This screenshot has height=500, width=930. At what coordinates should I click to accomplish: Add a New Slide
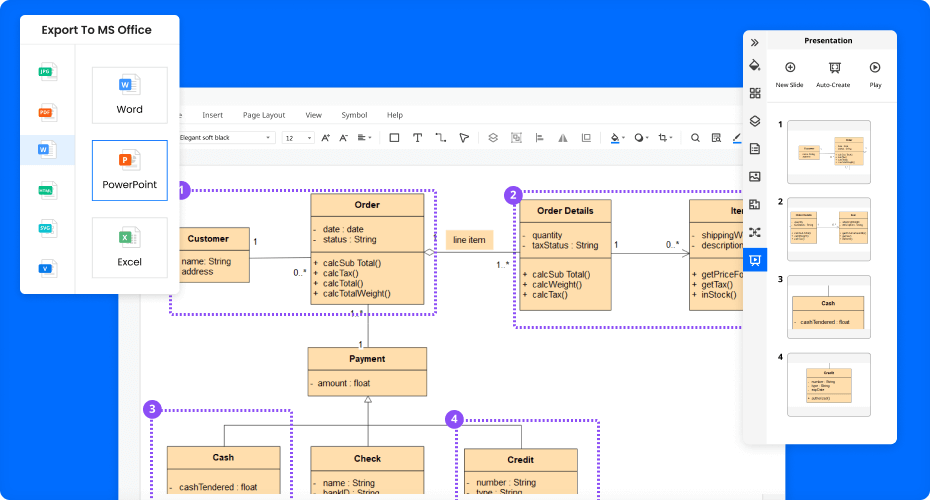(x=789, y=74)
